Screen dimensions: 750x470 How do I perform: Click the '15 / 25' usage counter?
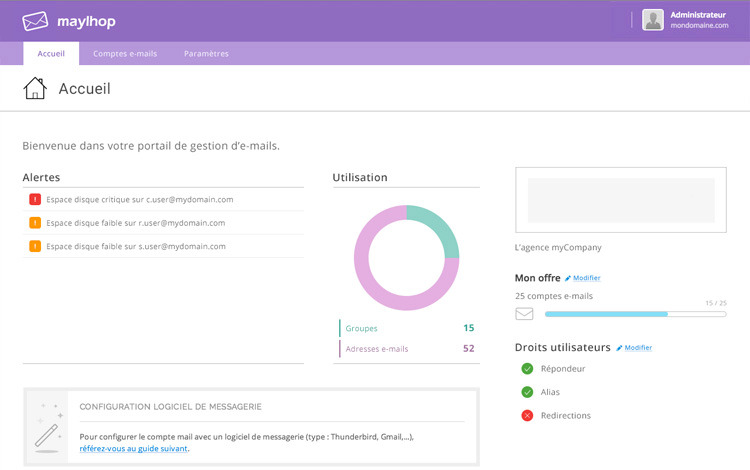click(716, 303)
